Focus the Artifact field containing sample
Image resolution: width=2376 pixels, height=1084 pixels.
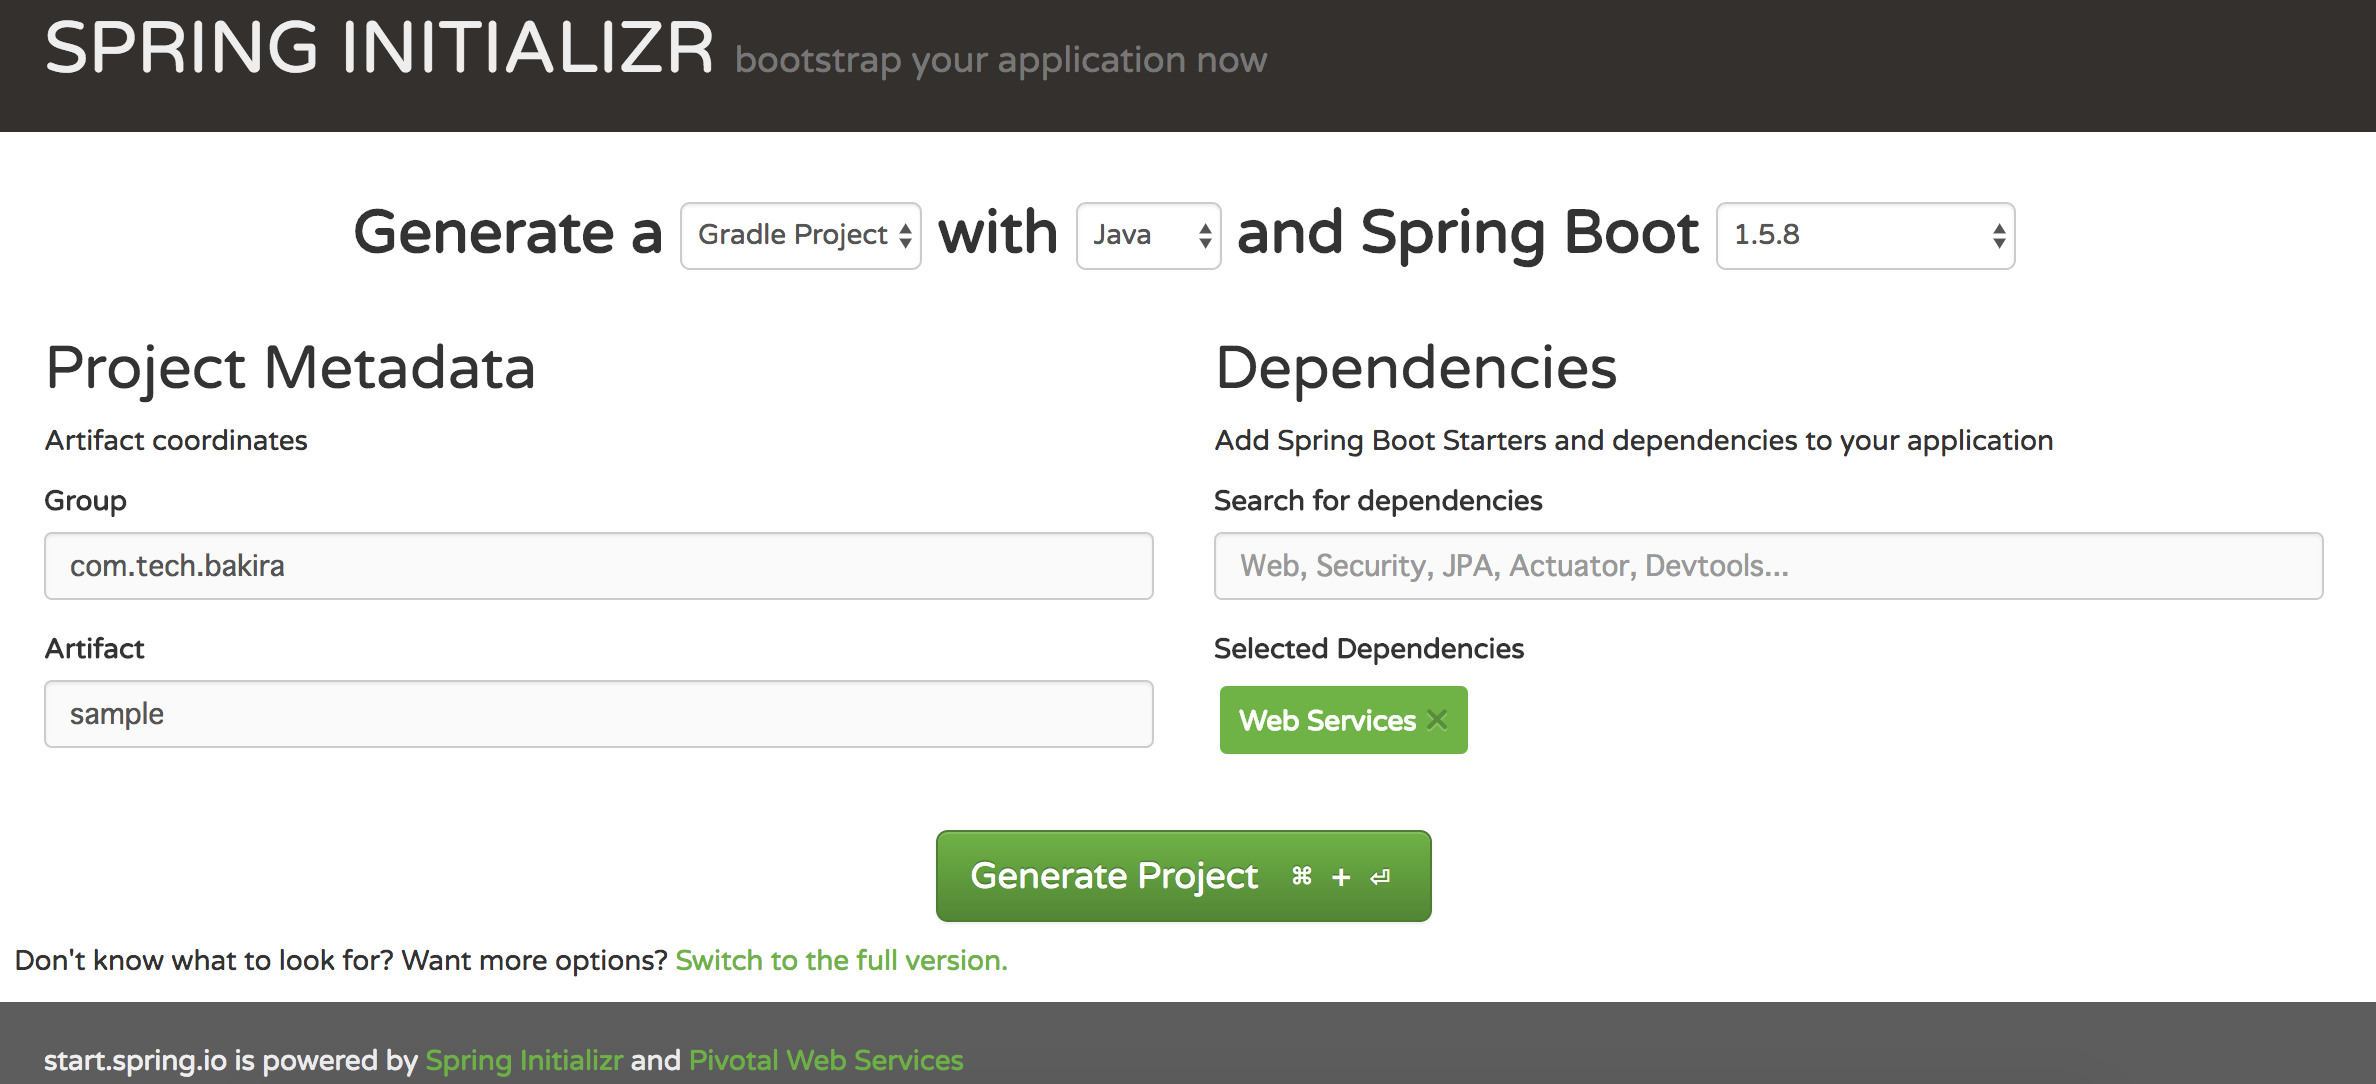(x=599, y=714)
